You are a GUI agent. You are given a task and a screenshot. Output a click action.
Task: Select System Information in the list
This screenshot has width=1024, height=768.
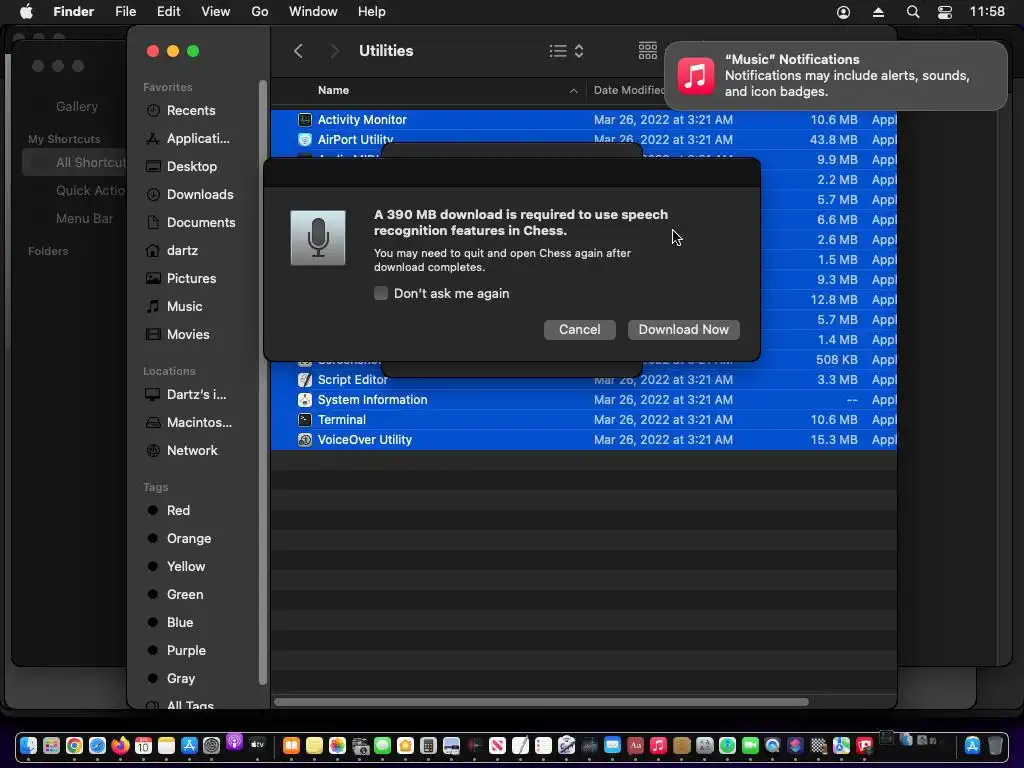pyautogui.click(x=583, y=400)
